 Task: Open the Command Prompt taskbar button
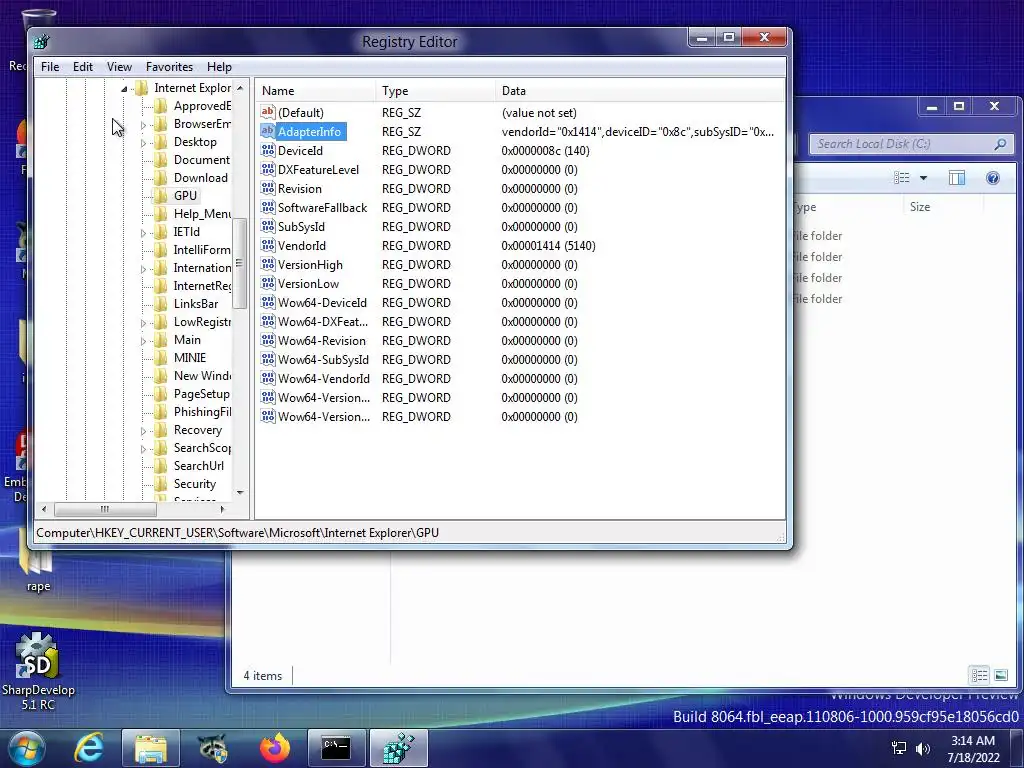(x=336, y=748)
